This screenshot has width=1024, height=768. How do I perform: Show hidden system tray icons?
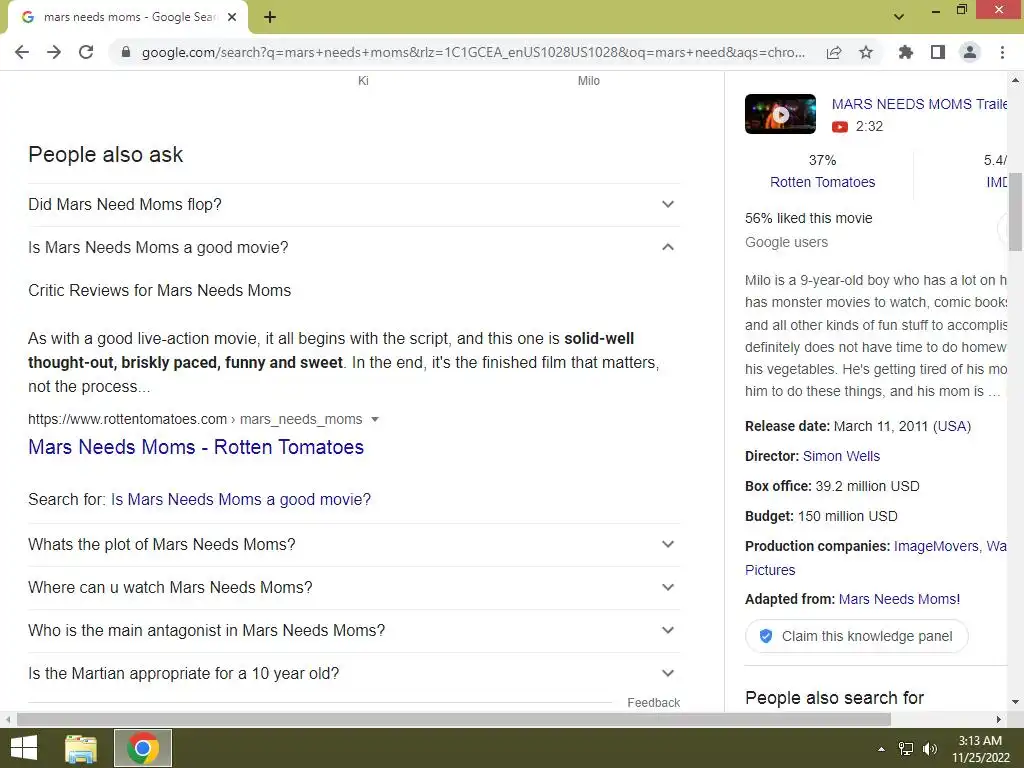[882, 749]
